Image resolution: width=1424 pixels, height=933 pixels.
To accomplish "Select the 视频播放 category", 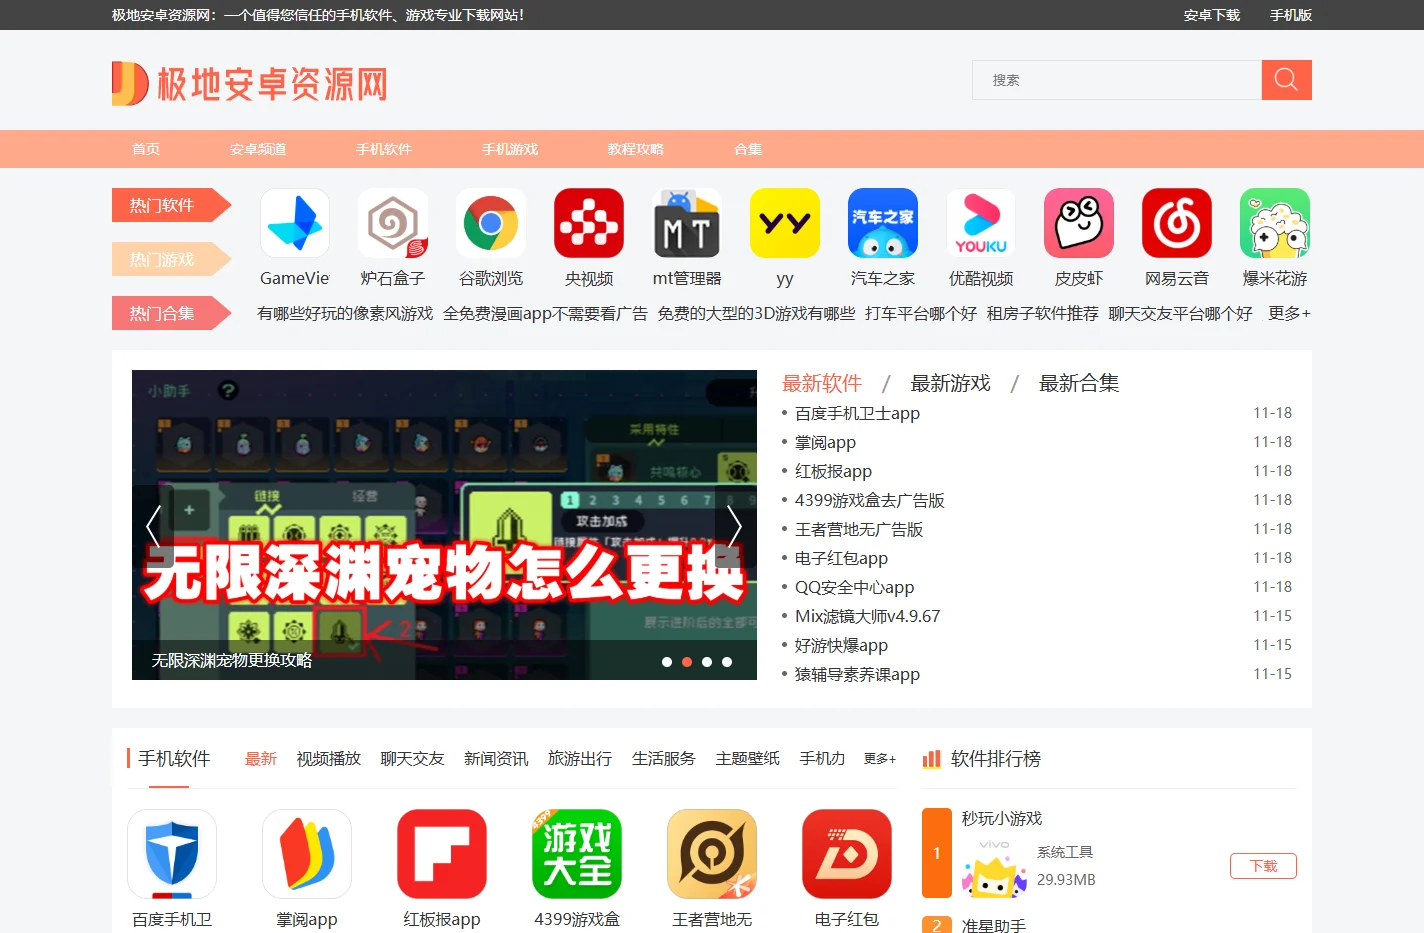I will [x=328, y=759].
